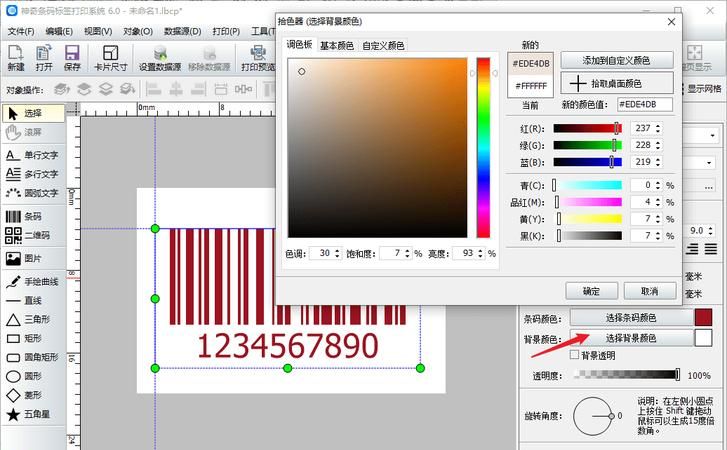Confirm color with 确定 button
This screenshot has width=727, height=450.
tap(591, 291)
